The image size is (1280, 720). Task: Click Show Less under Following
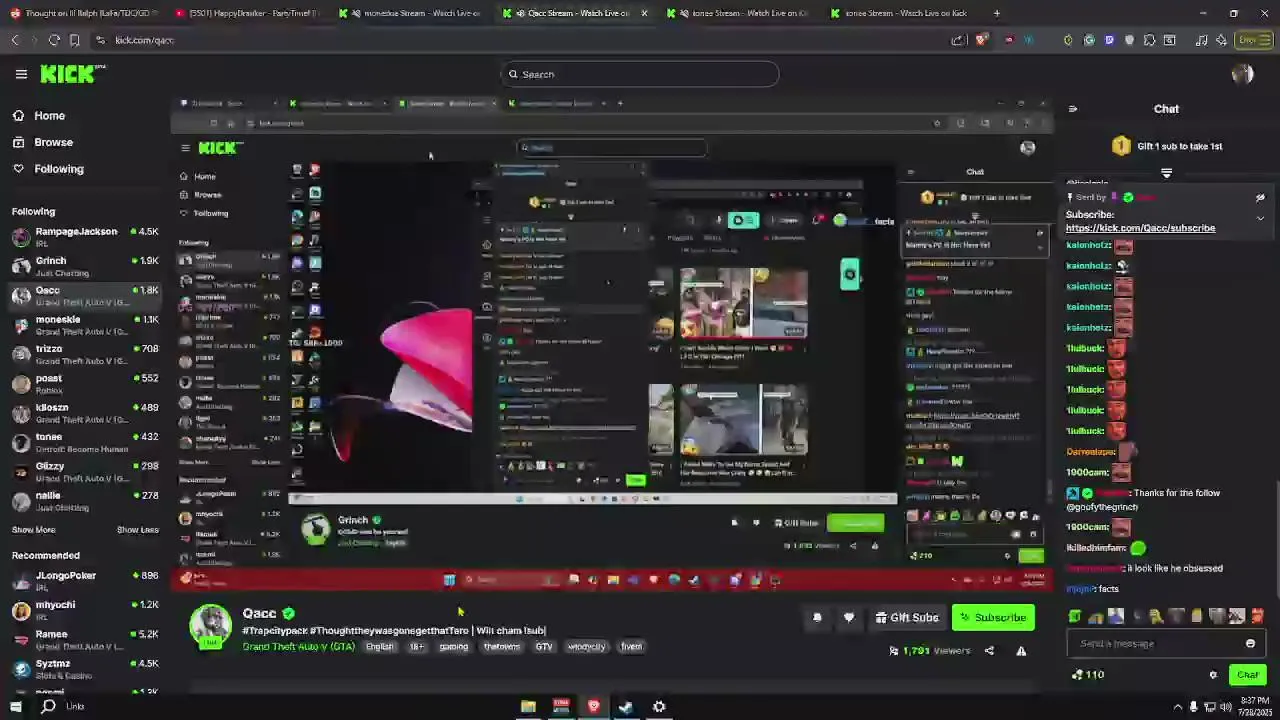tap(137, 530)
